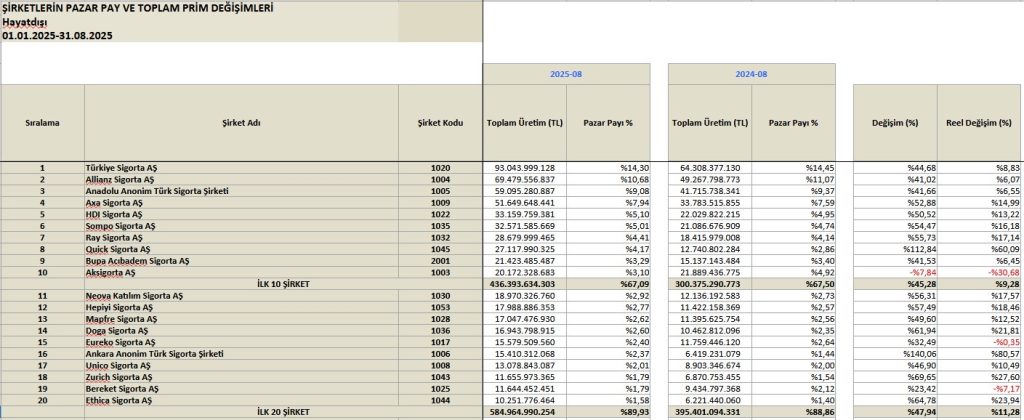Select the negative change '-%7,84'
This screenshot has width=1024, height=420.
click(895, 272)
